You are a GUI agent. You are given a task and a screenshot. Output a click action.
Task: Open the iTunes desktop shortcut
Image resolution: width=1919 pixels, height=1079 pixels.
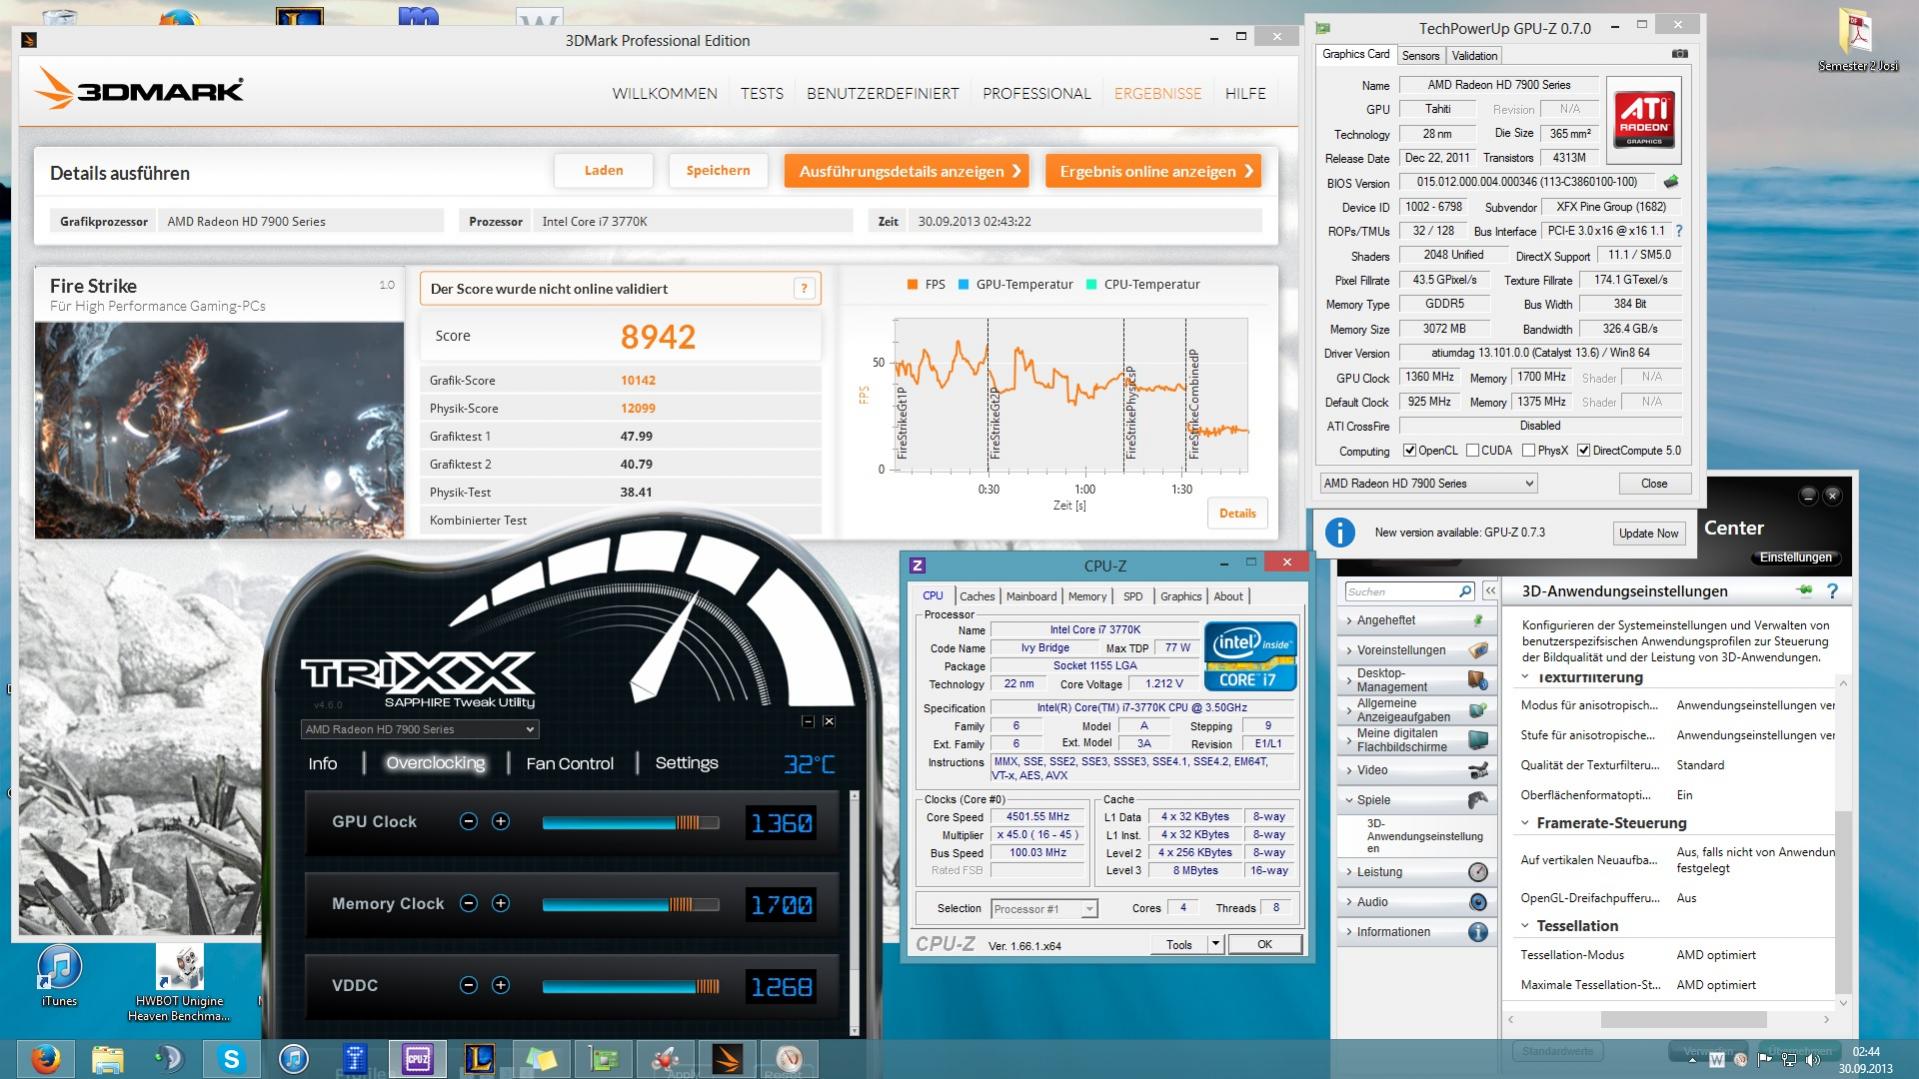pyautogui.click(x=59, y=977)
